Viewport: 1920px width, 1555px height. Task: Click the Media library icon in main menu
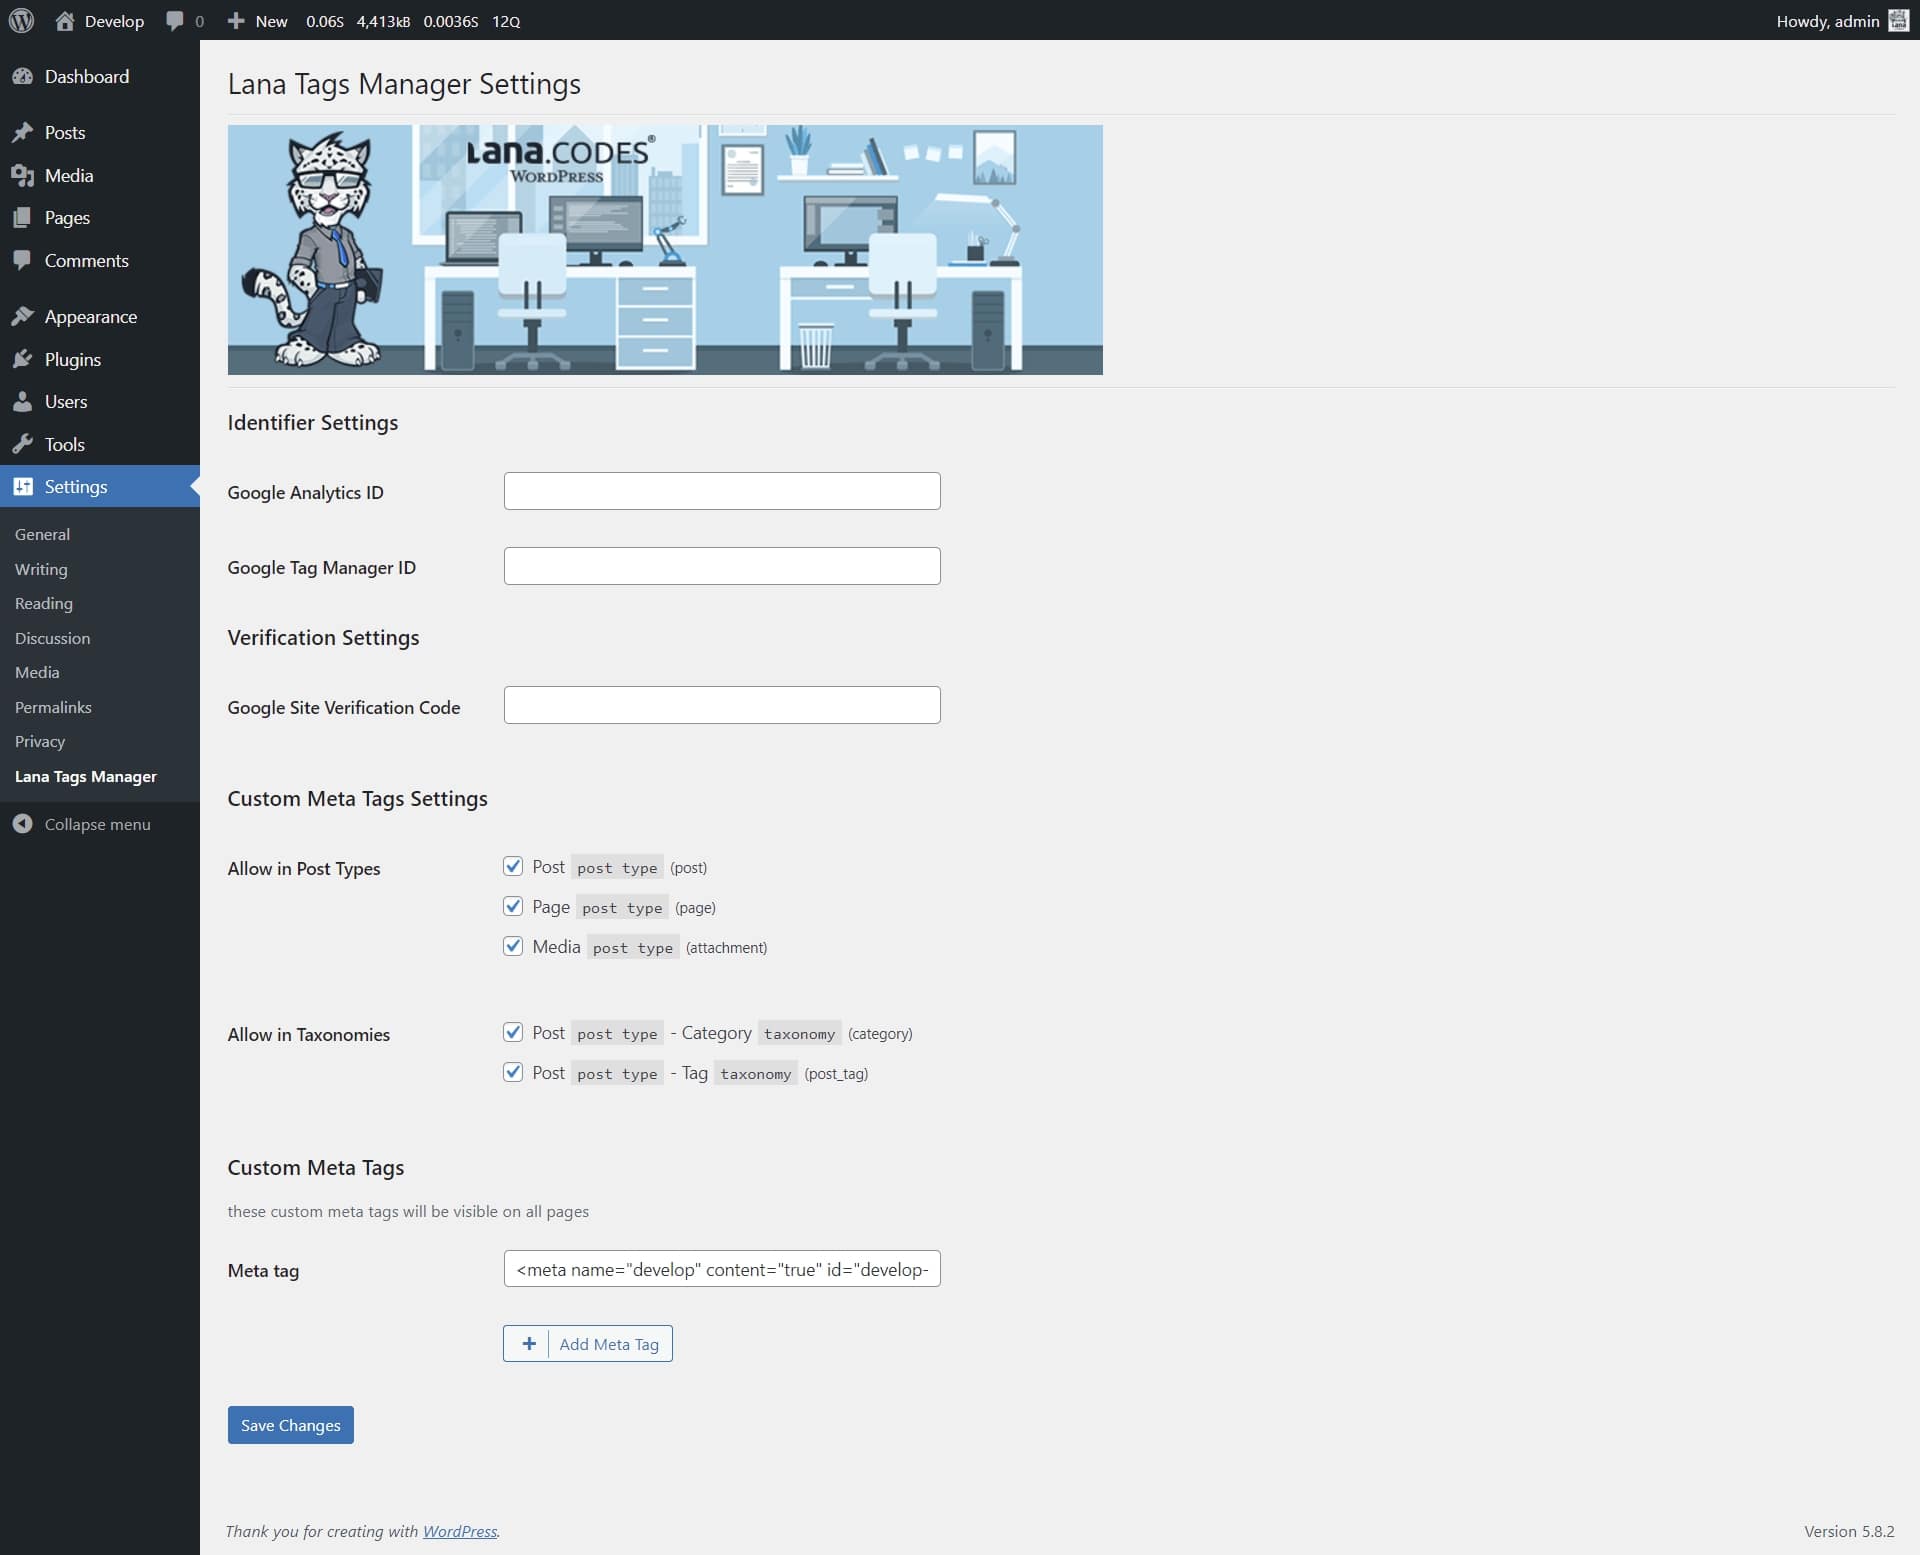(x=23, y=175)
